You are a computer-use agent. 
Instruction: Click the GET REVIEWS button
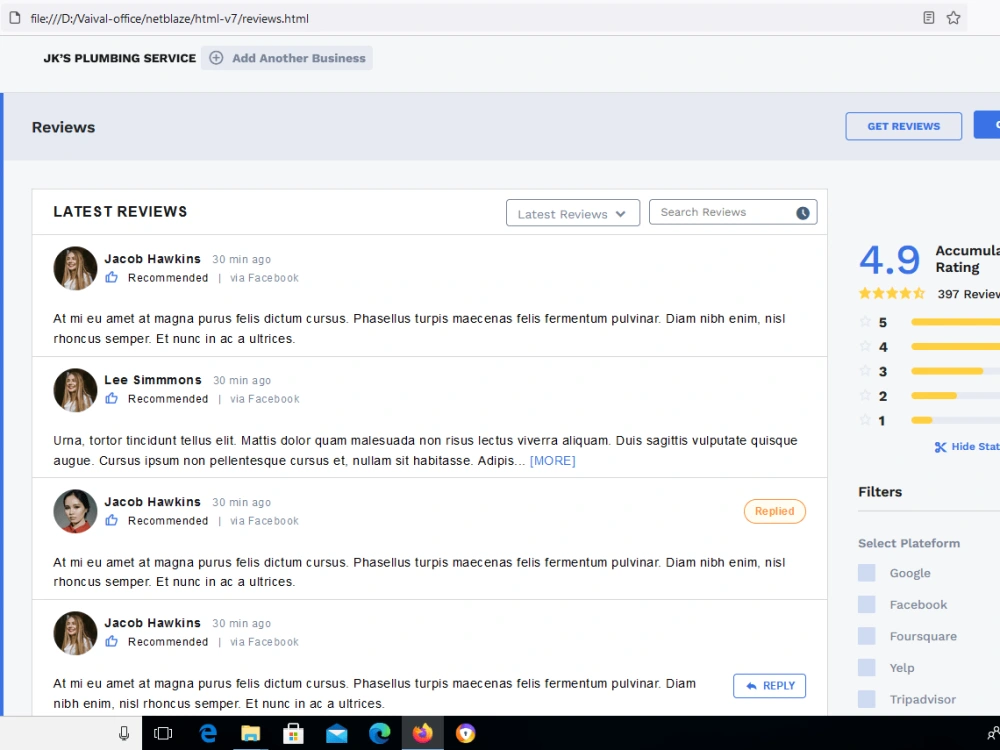point(903,126)
